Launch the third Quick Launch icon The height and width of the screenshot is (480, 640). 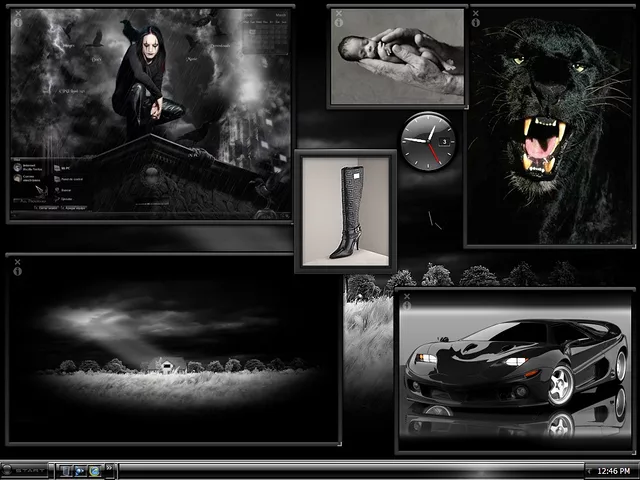tap(94, 470)
